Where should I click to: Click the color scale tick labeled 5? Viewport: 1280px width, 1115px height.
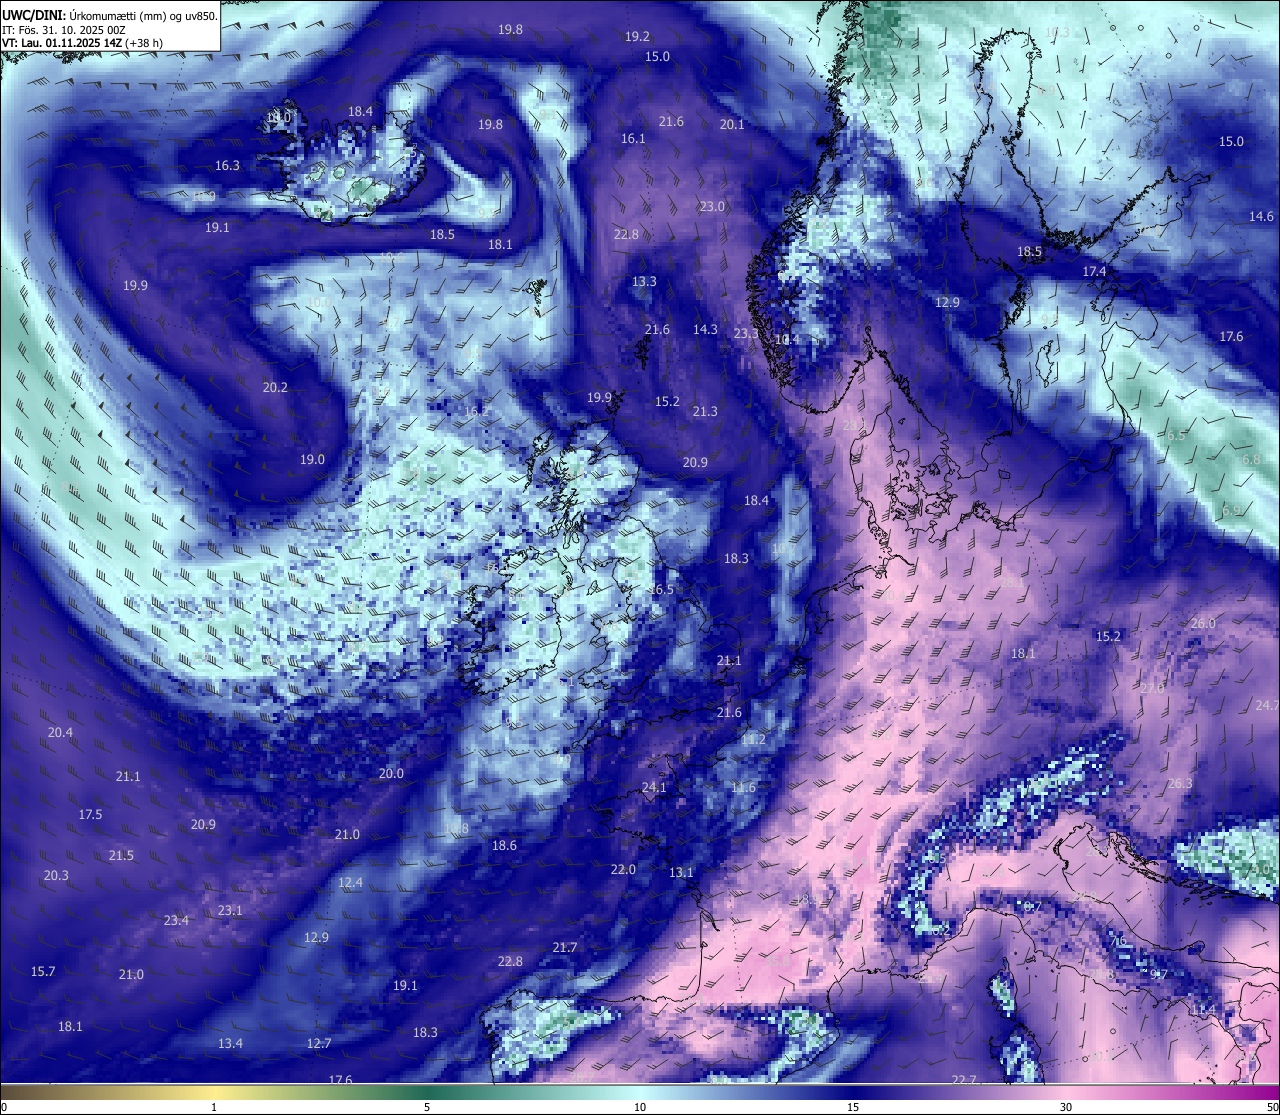pos(427,1107)
